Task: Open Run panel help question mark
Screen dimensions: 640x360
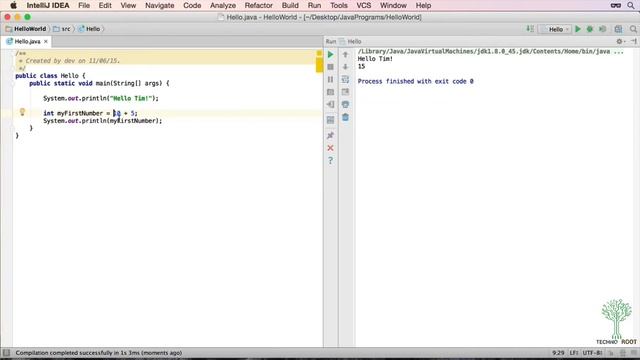Action: pos(331,160)
